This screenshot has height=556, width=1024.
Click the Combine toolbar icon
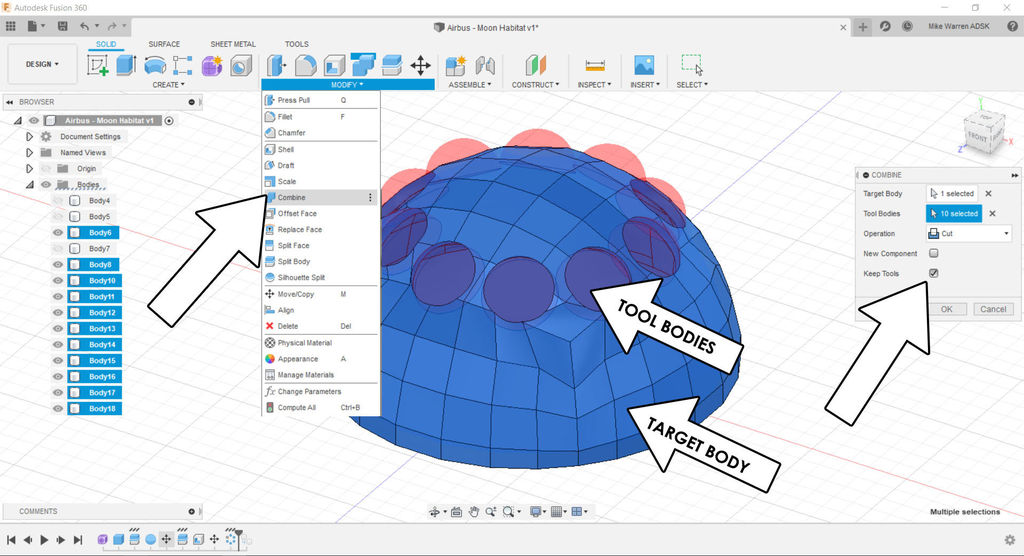tap(363, 65)
